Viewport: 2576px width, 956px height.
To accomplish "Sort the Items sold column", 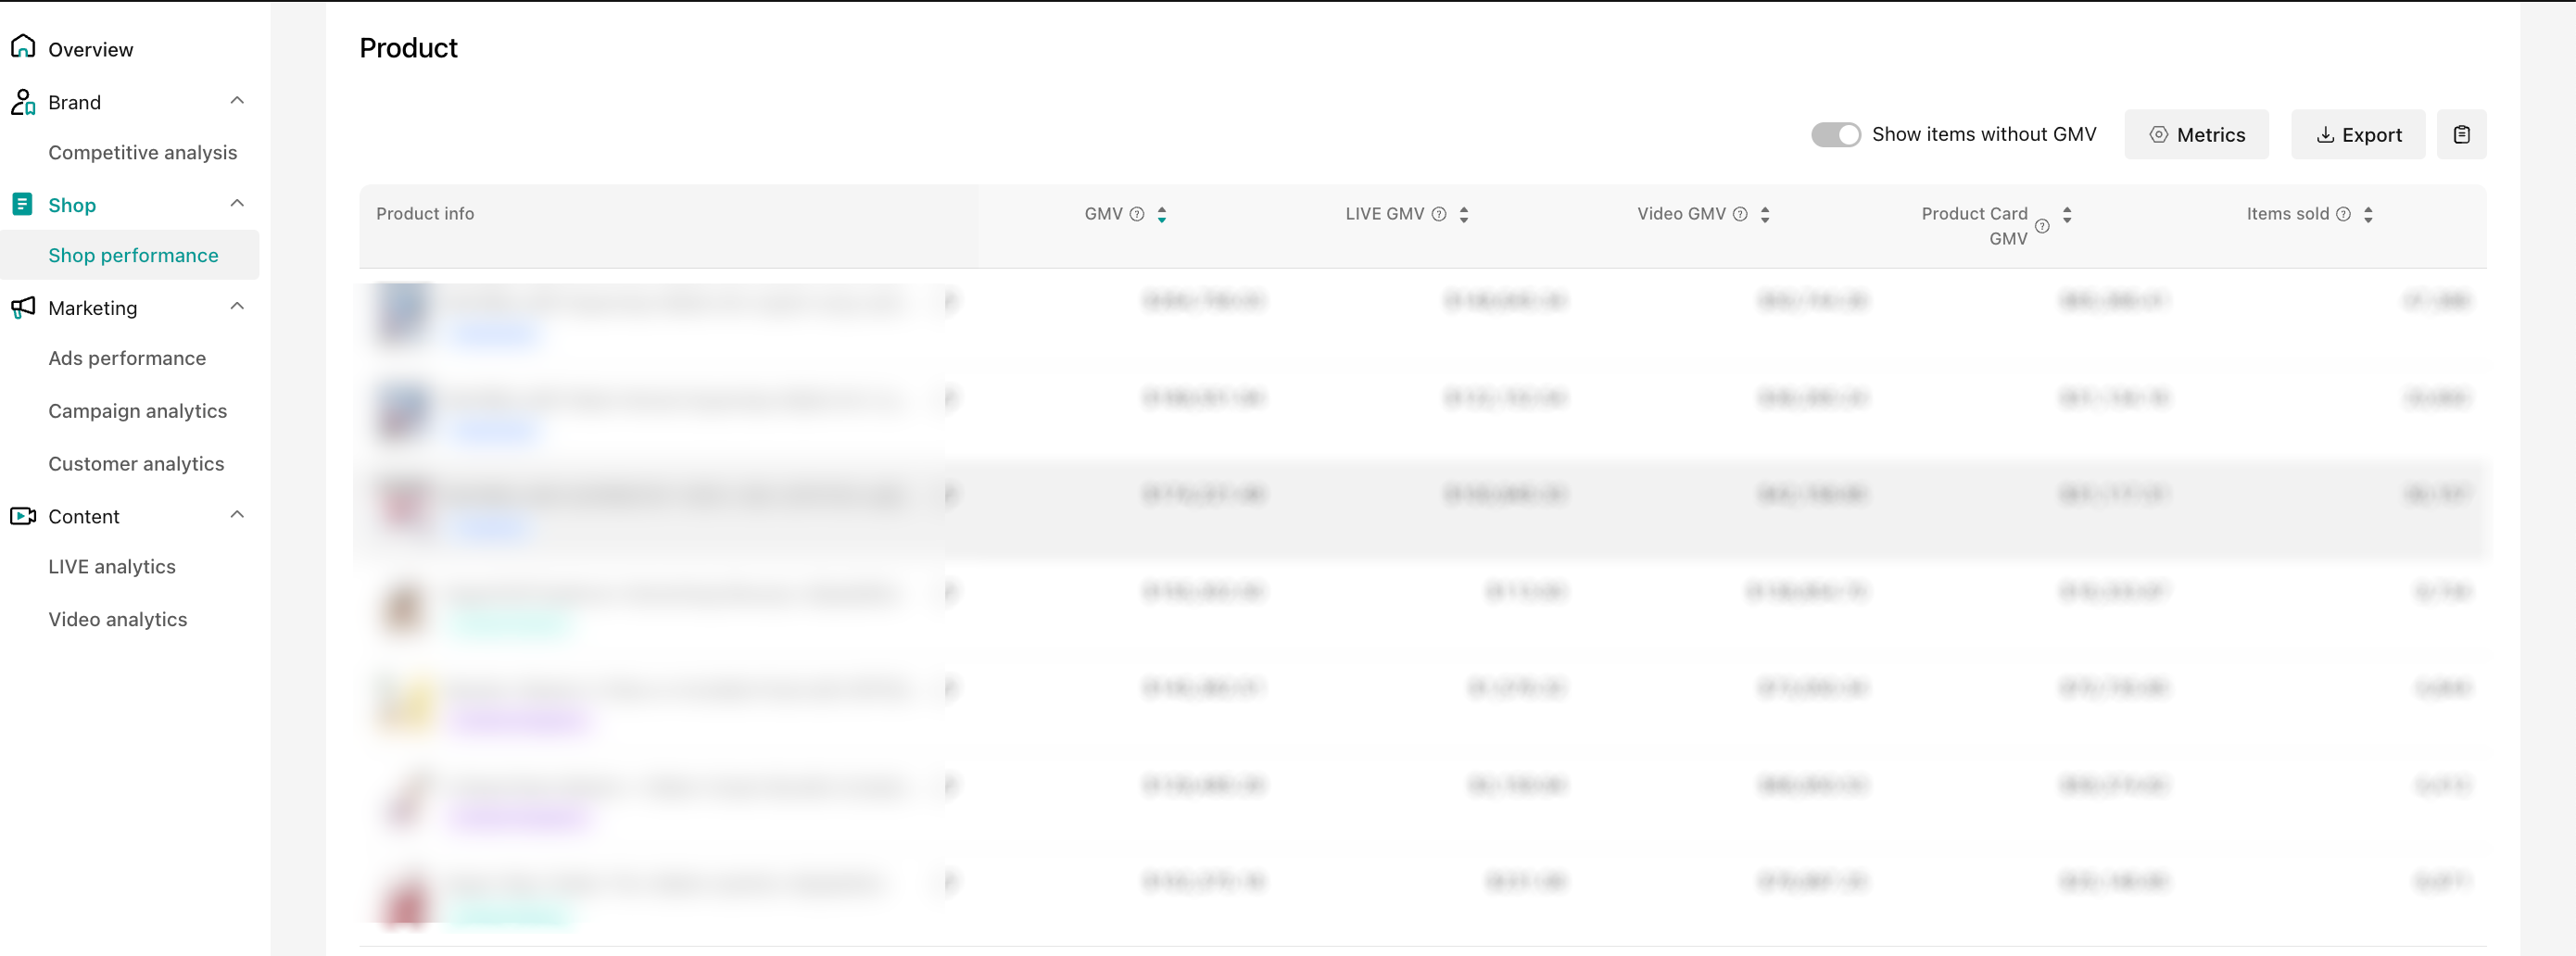I will 2368,214.
